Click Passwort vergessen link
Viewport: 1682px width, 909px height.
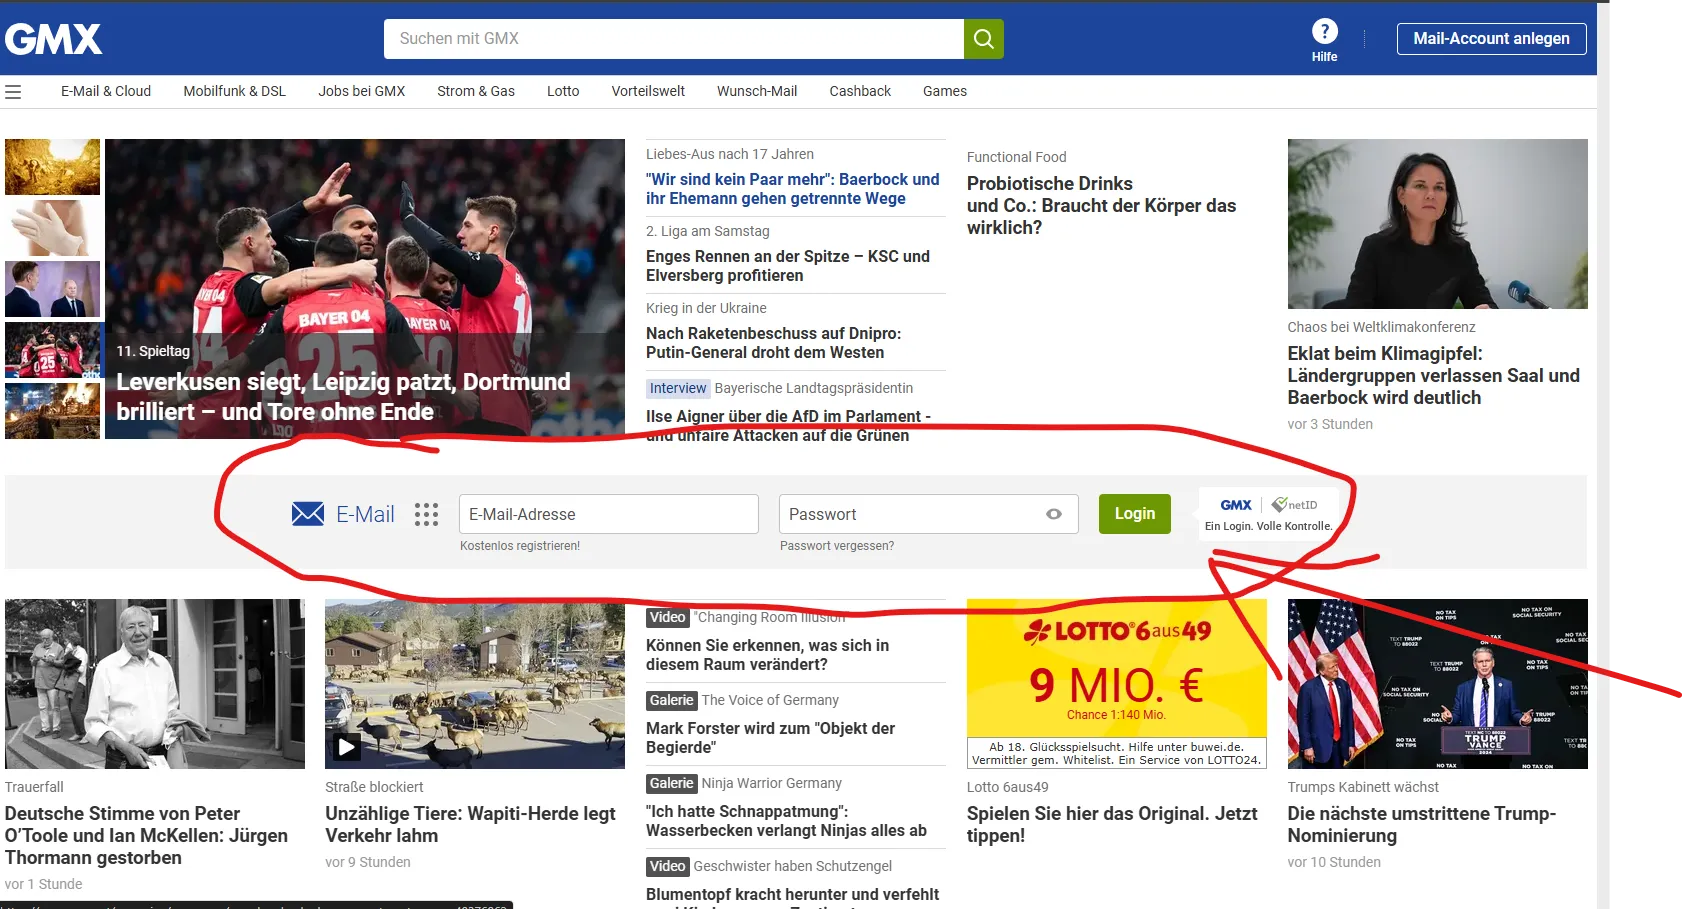pos(837,546)
